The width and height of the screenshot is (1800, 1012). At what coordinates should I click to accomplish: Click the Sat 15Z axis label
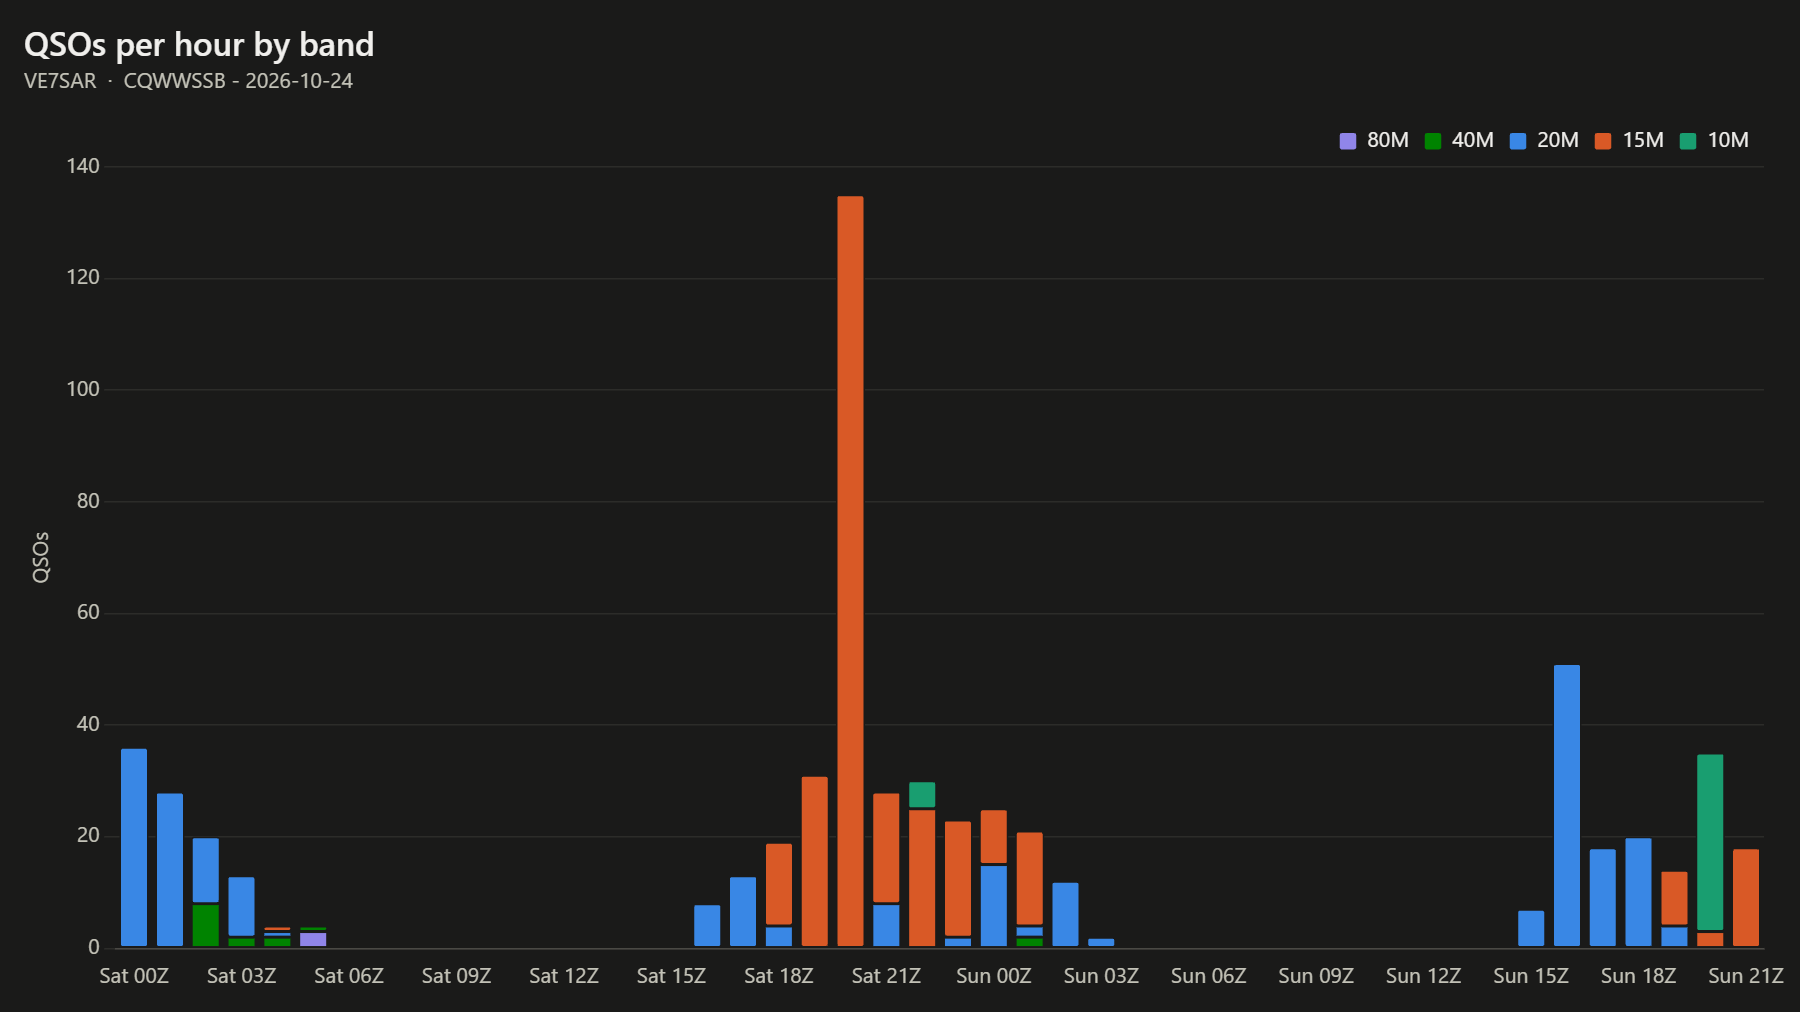click(671, 976)
